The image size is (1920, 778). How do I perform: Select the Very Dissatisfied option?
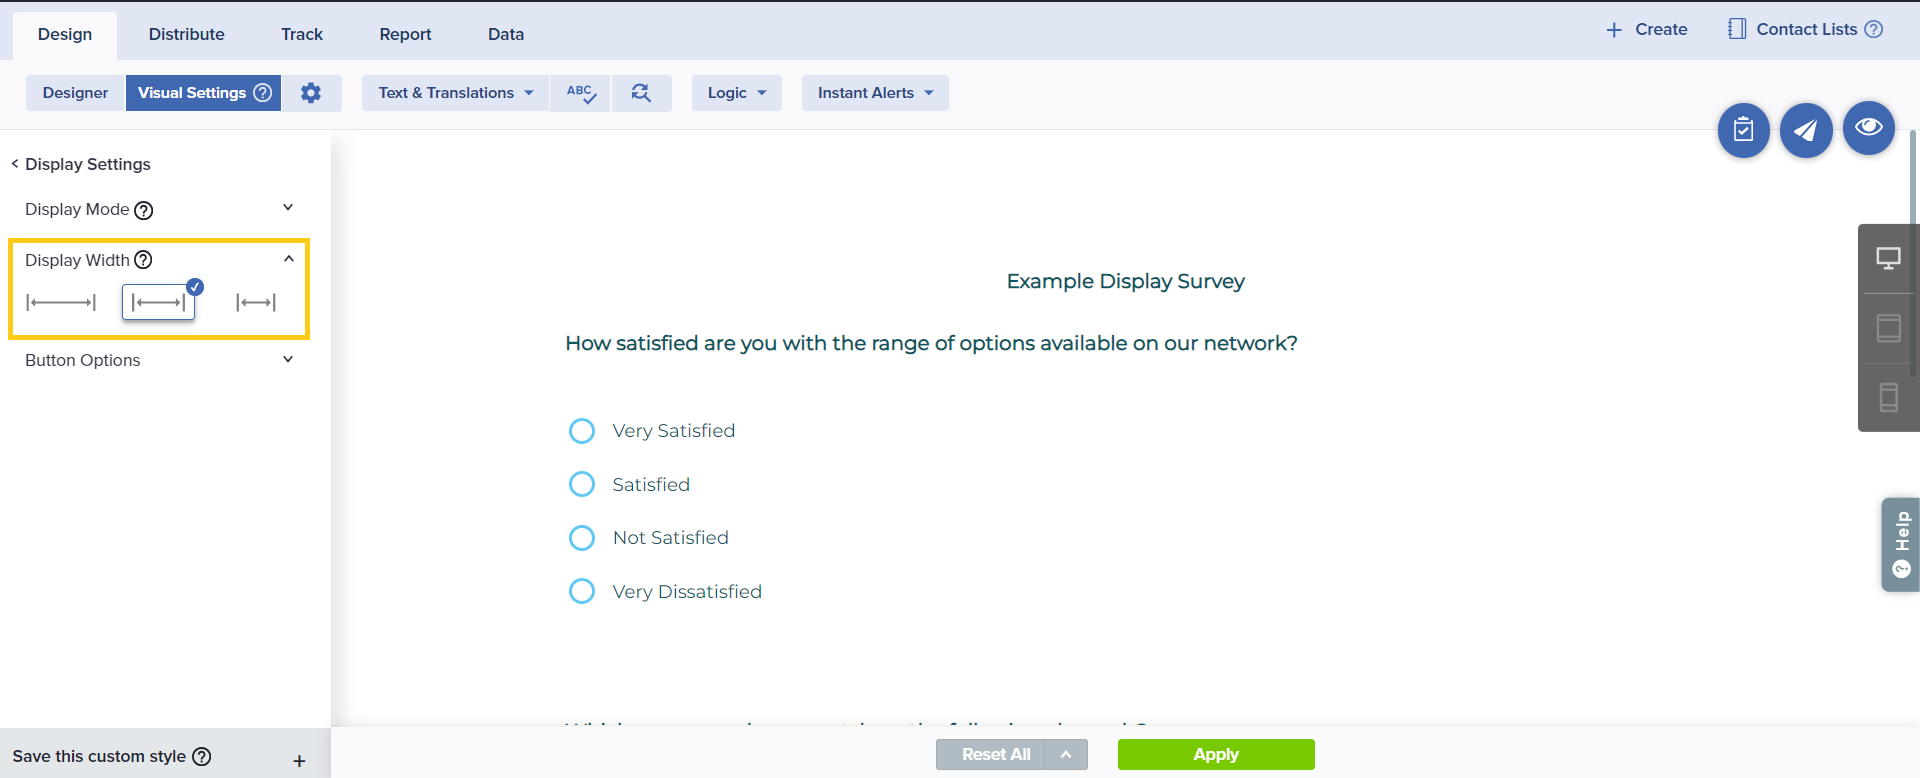tap(582, 591)
